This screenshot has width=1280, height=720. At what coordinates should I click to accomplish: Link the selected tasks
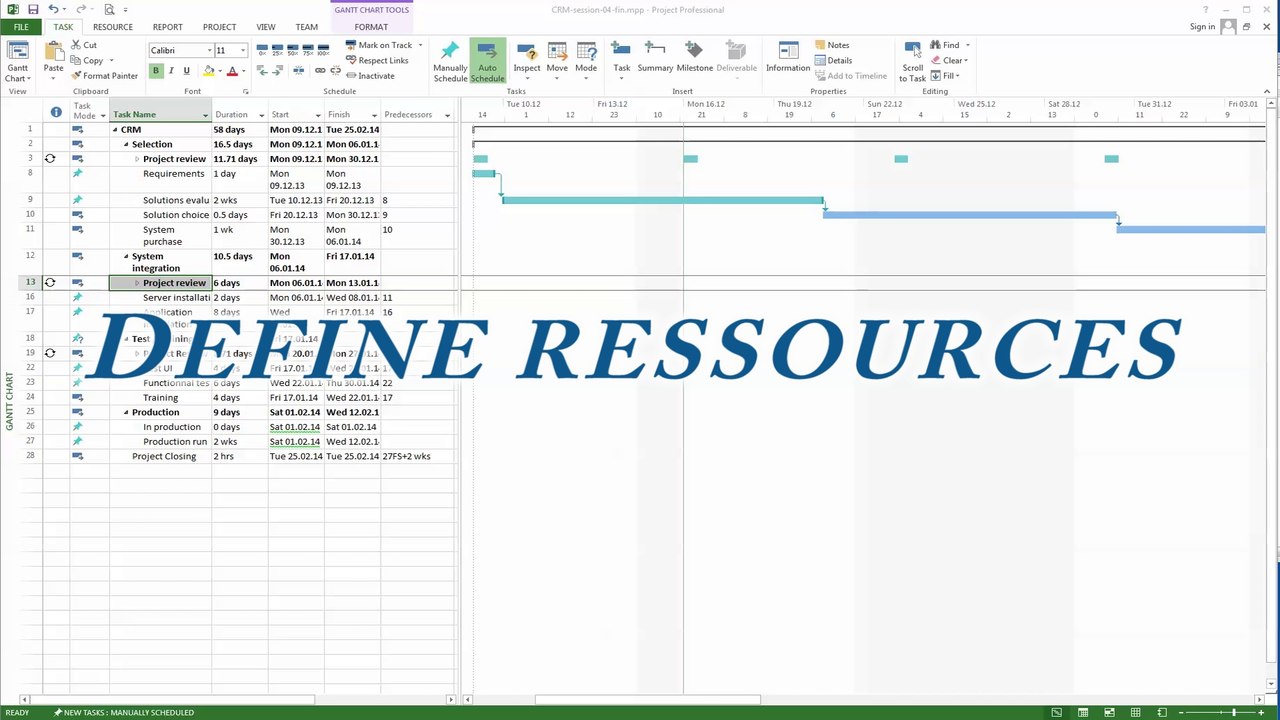[320, 71]
